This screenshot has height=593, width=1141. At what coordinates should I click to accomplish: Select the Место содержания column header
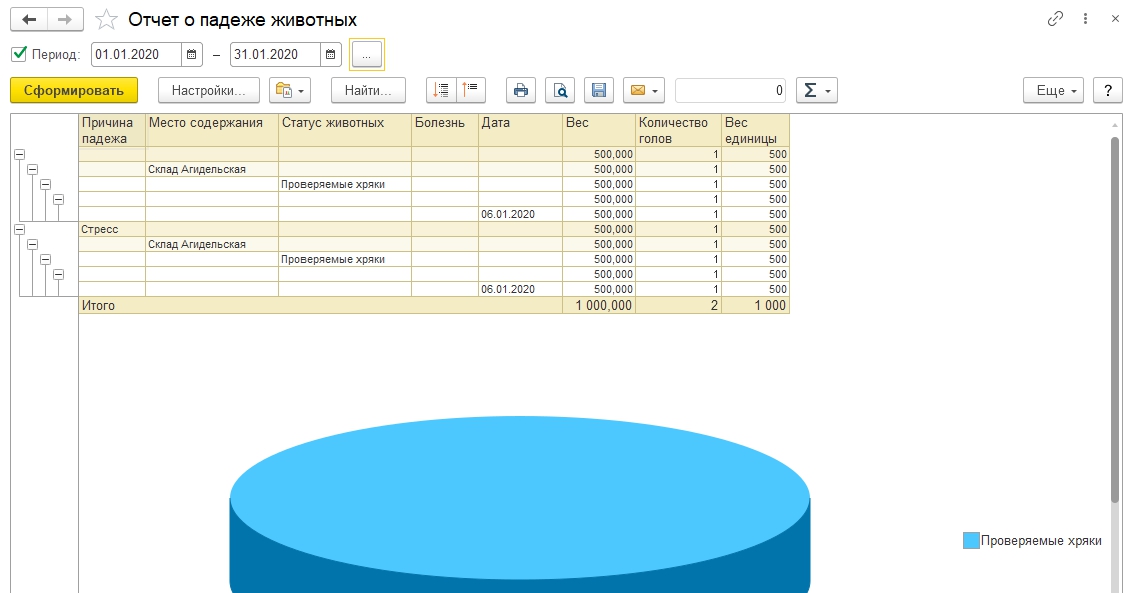click(x=212, y=130)
